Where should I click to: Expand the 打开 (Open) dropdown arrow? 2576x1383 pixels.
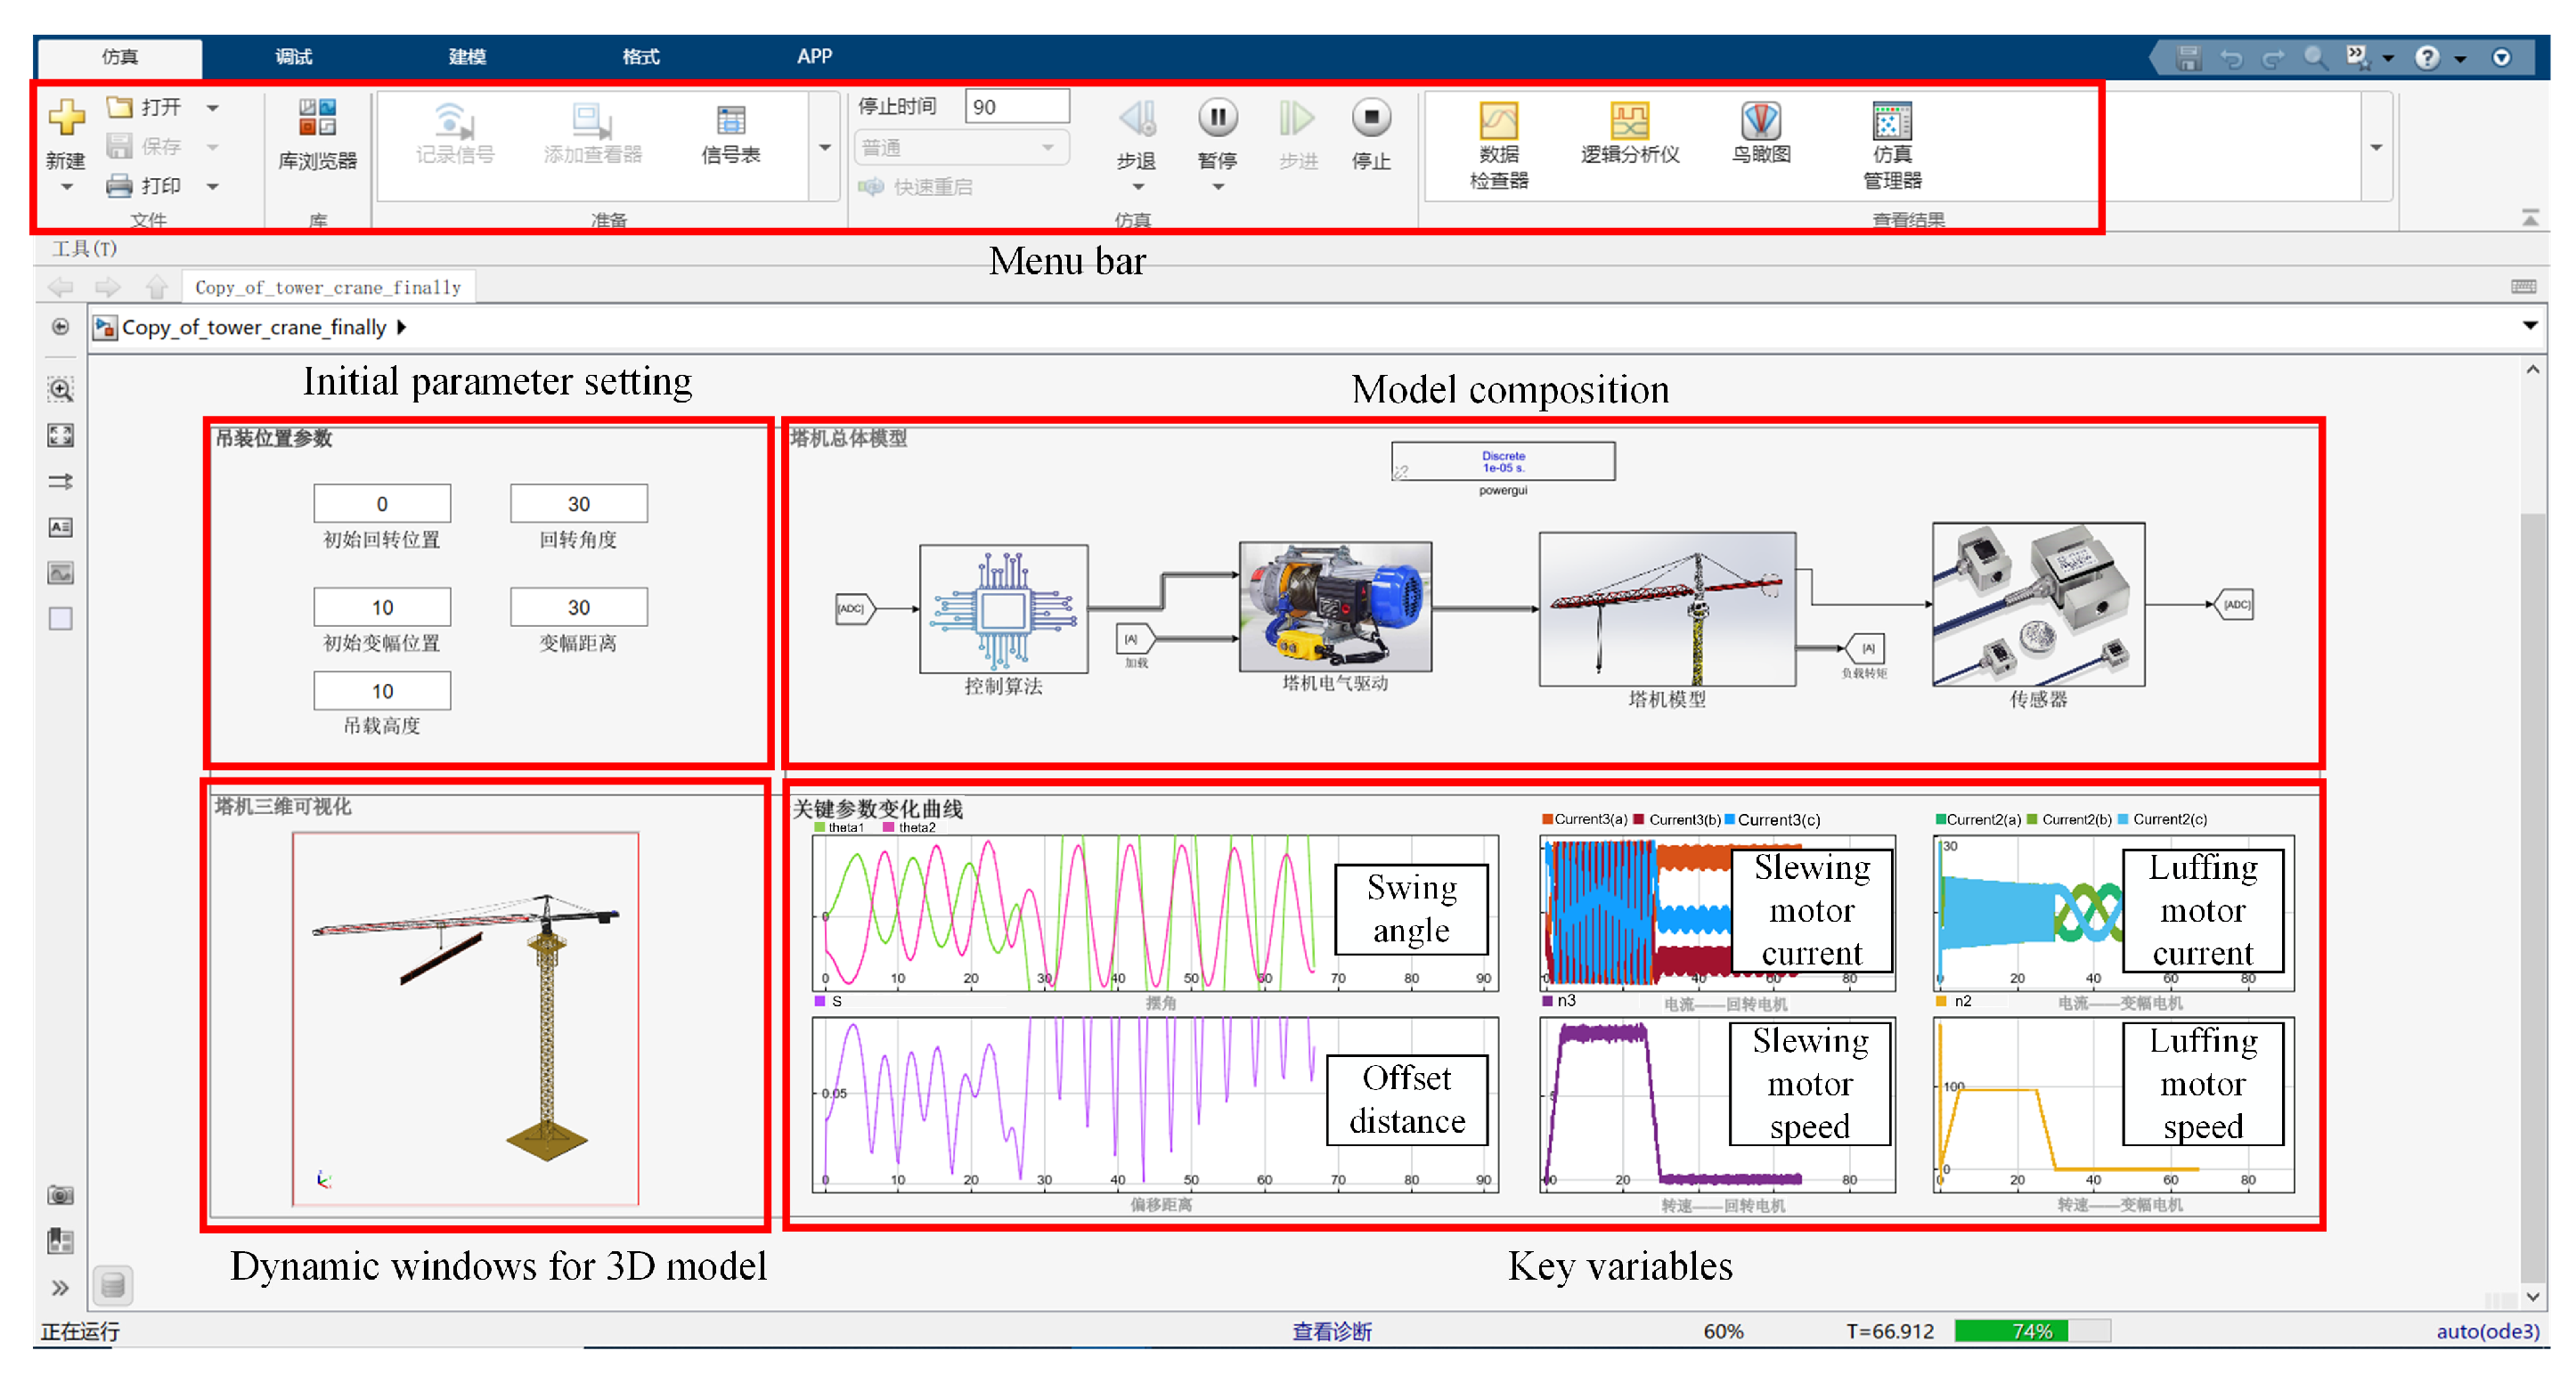pos(213,107)
